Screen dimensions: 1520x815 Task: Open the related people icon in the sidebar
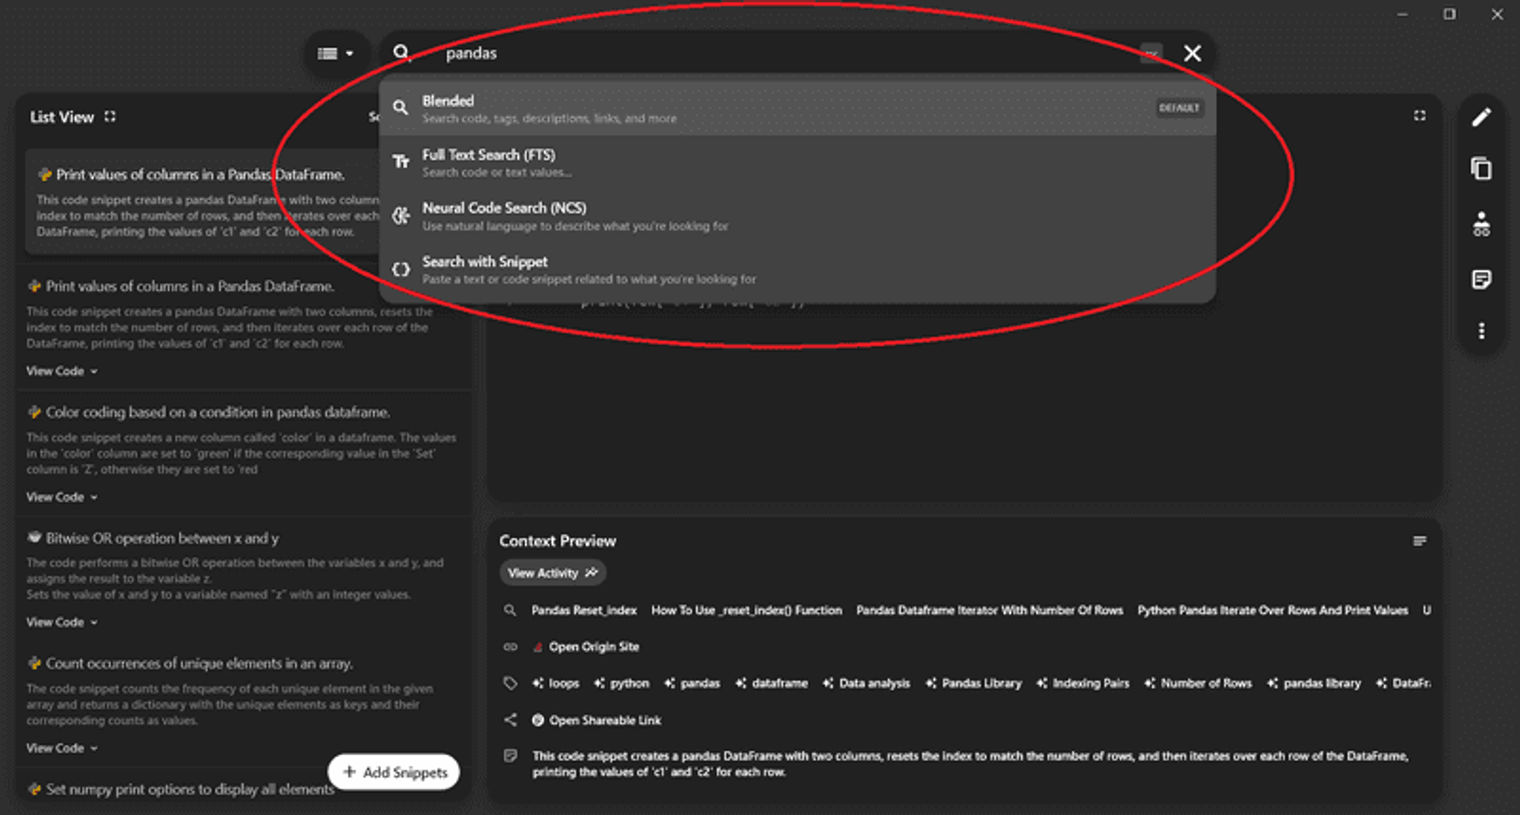1481,224
